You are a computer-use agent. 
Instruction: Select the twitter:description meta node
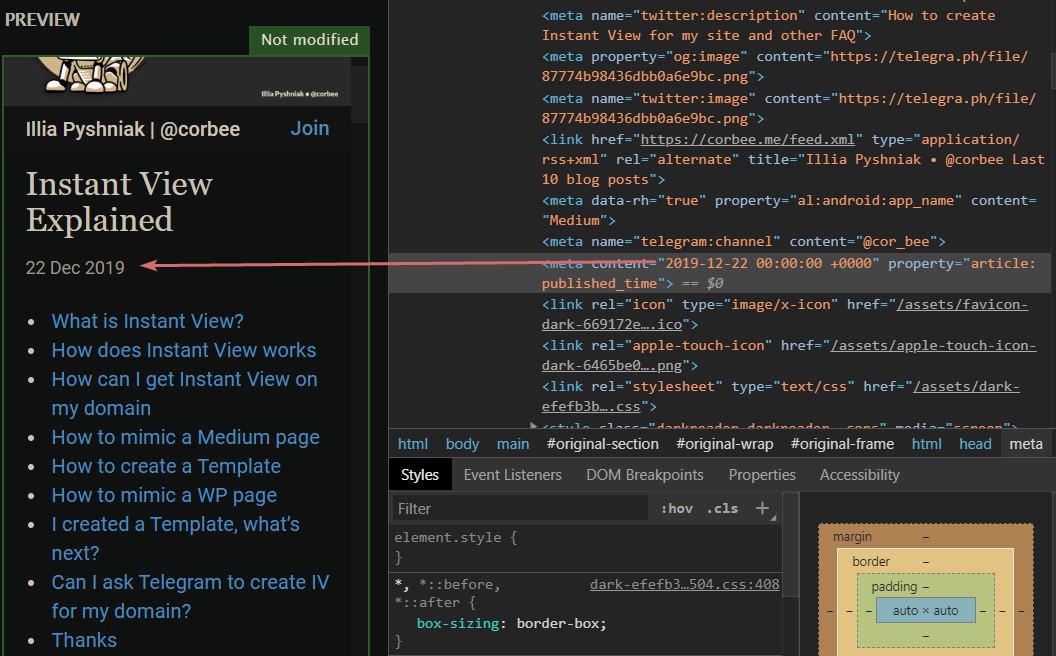pyautogui.click(x=768, y=26)
